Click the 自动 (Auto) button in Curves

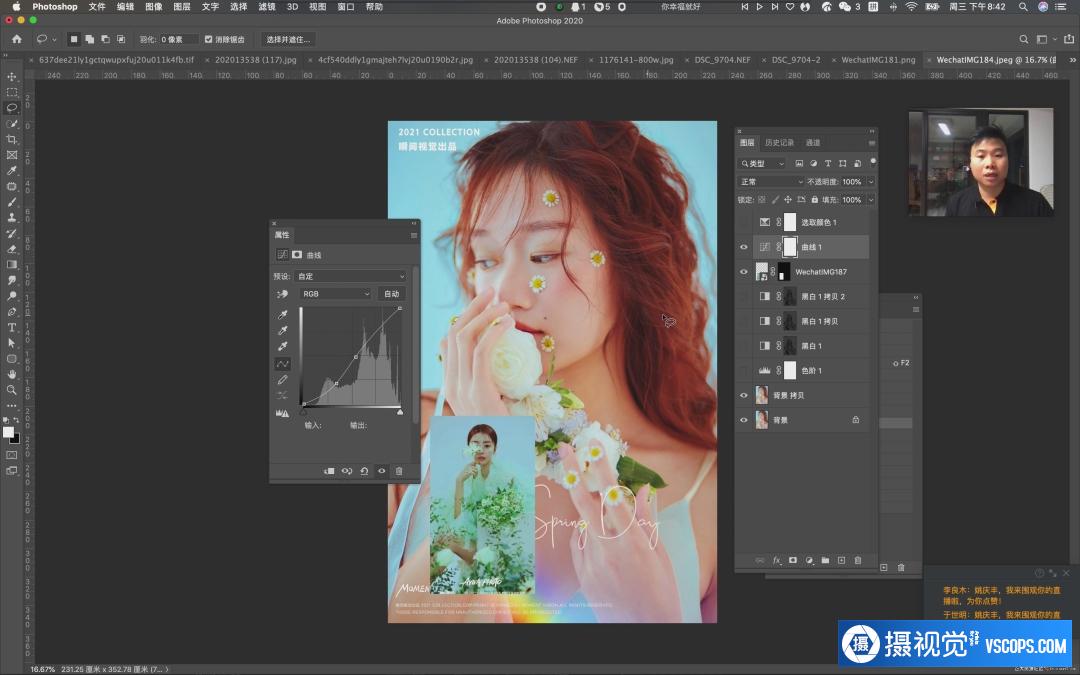pos(391,294)
